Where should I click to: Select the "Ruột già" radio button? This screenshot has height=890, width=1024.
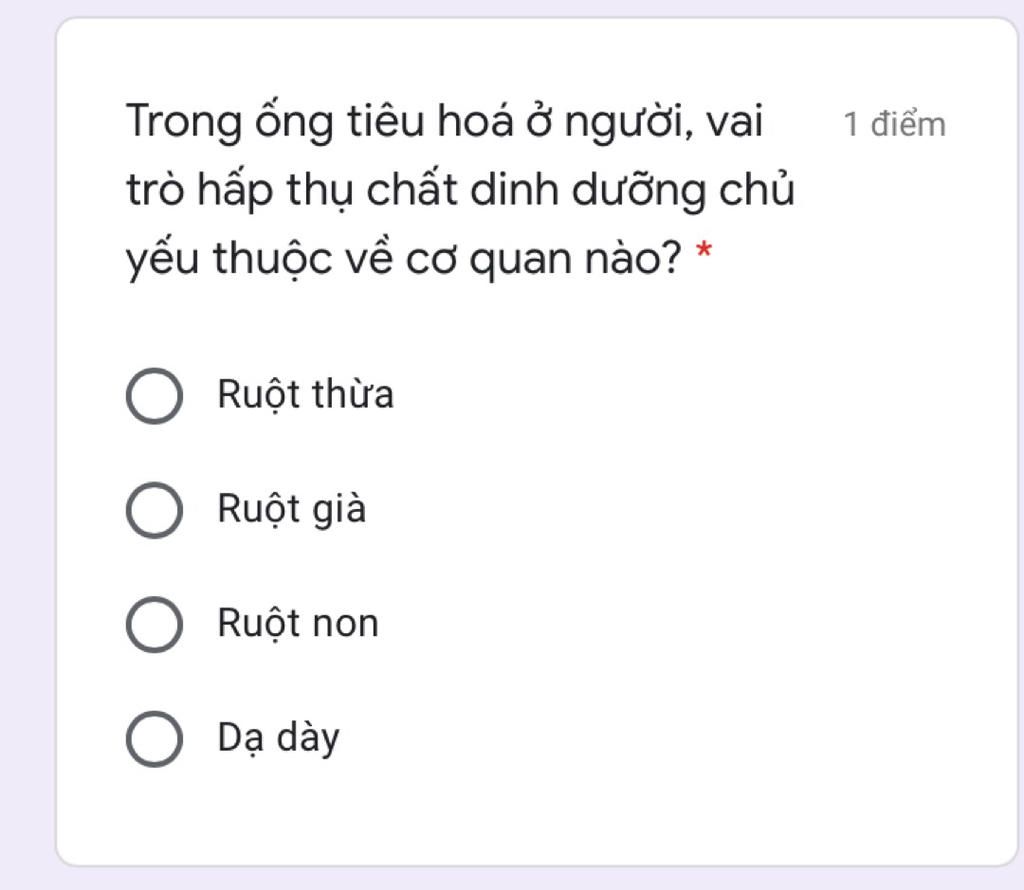154,511
